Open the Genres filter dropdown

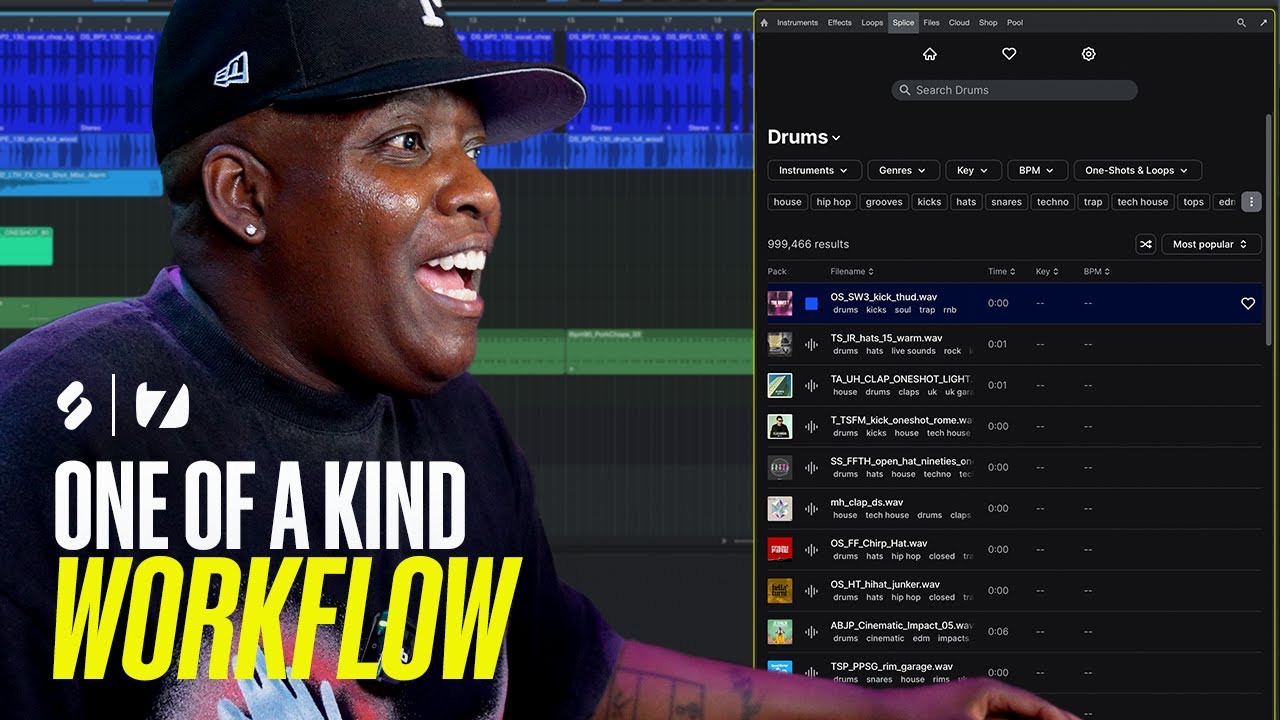coord(903,170)
